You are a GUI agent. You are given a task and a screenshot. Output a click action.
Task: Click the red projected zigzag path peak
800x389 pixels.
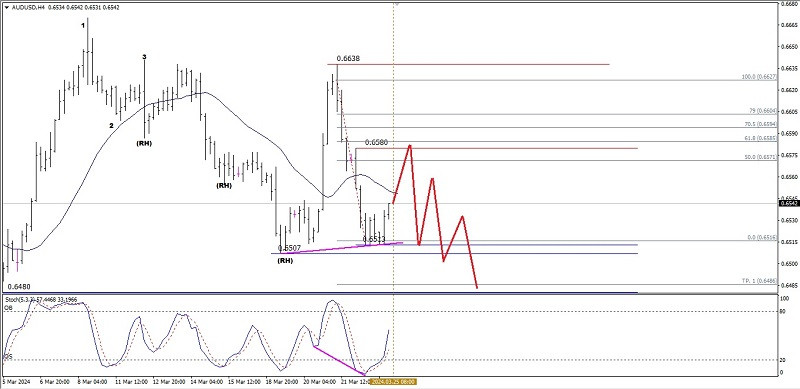410,146
